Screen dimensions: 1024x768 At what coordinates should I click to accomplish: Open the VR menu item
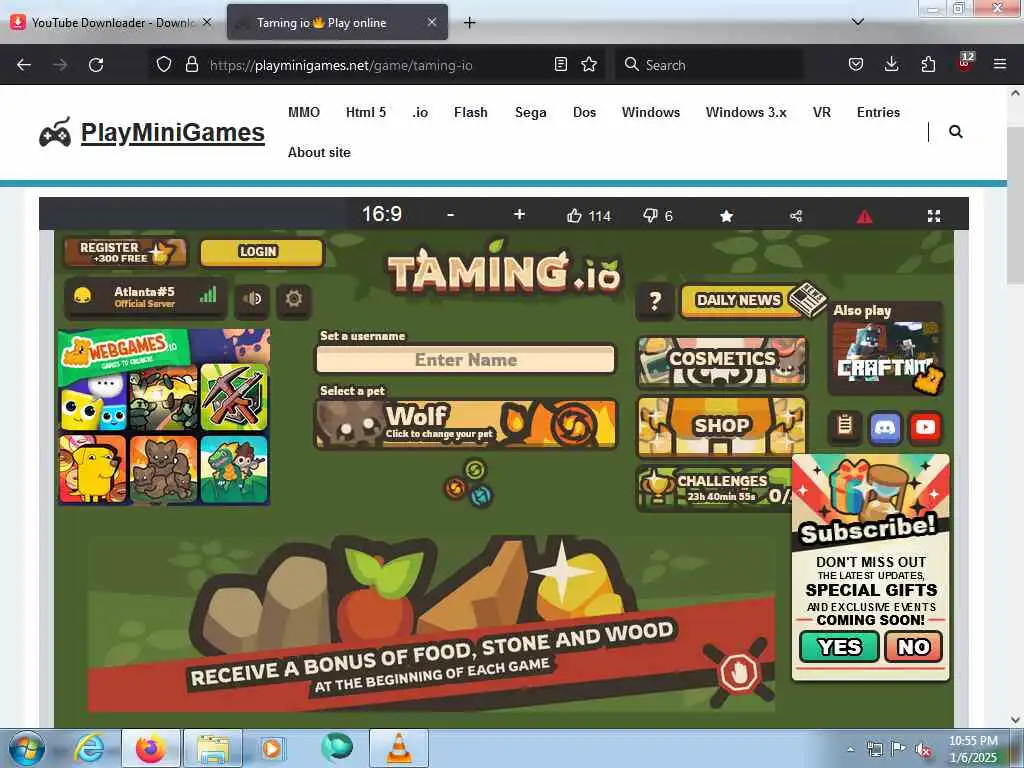point(822,112)
